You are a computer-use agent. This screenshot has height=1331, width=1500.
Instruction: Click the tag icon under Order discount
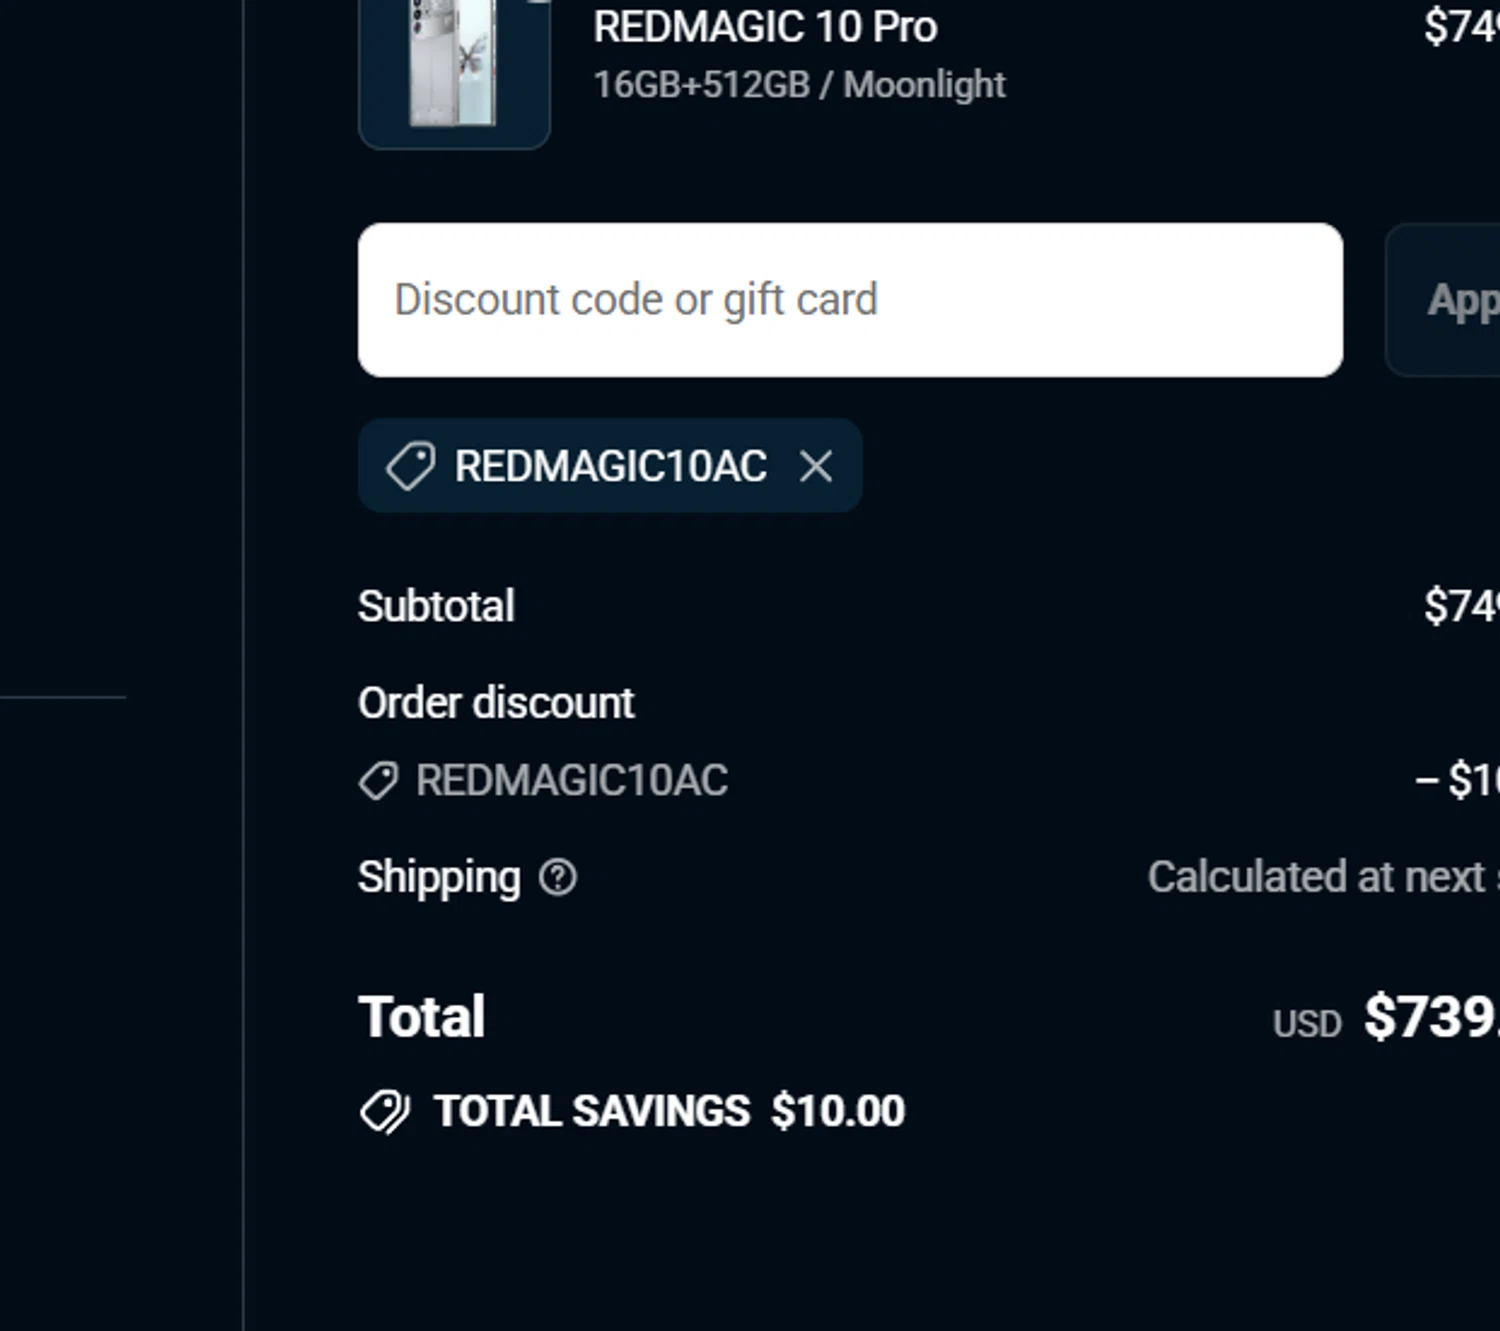click(x=379, y=781)
